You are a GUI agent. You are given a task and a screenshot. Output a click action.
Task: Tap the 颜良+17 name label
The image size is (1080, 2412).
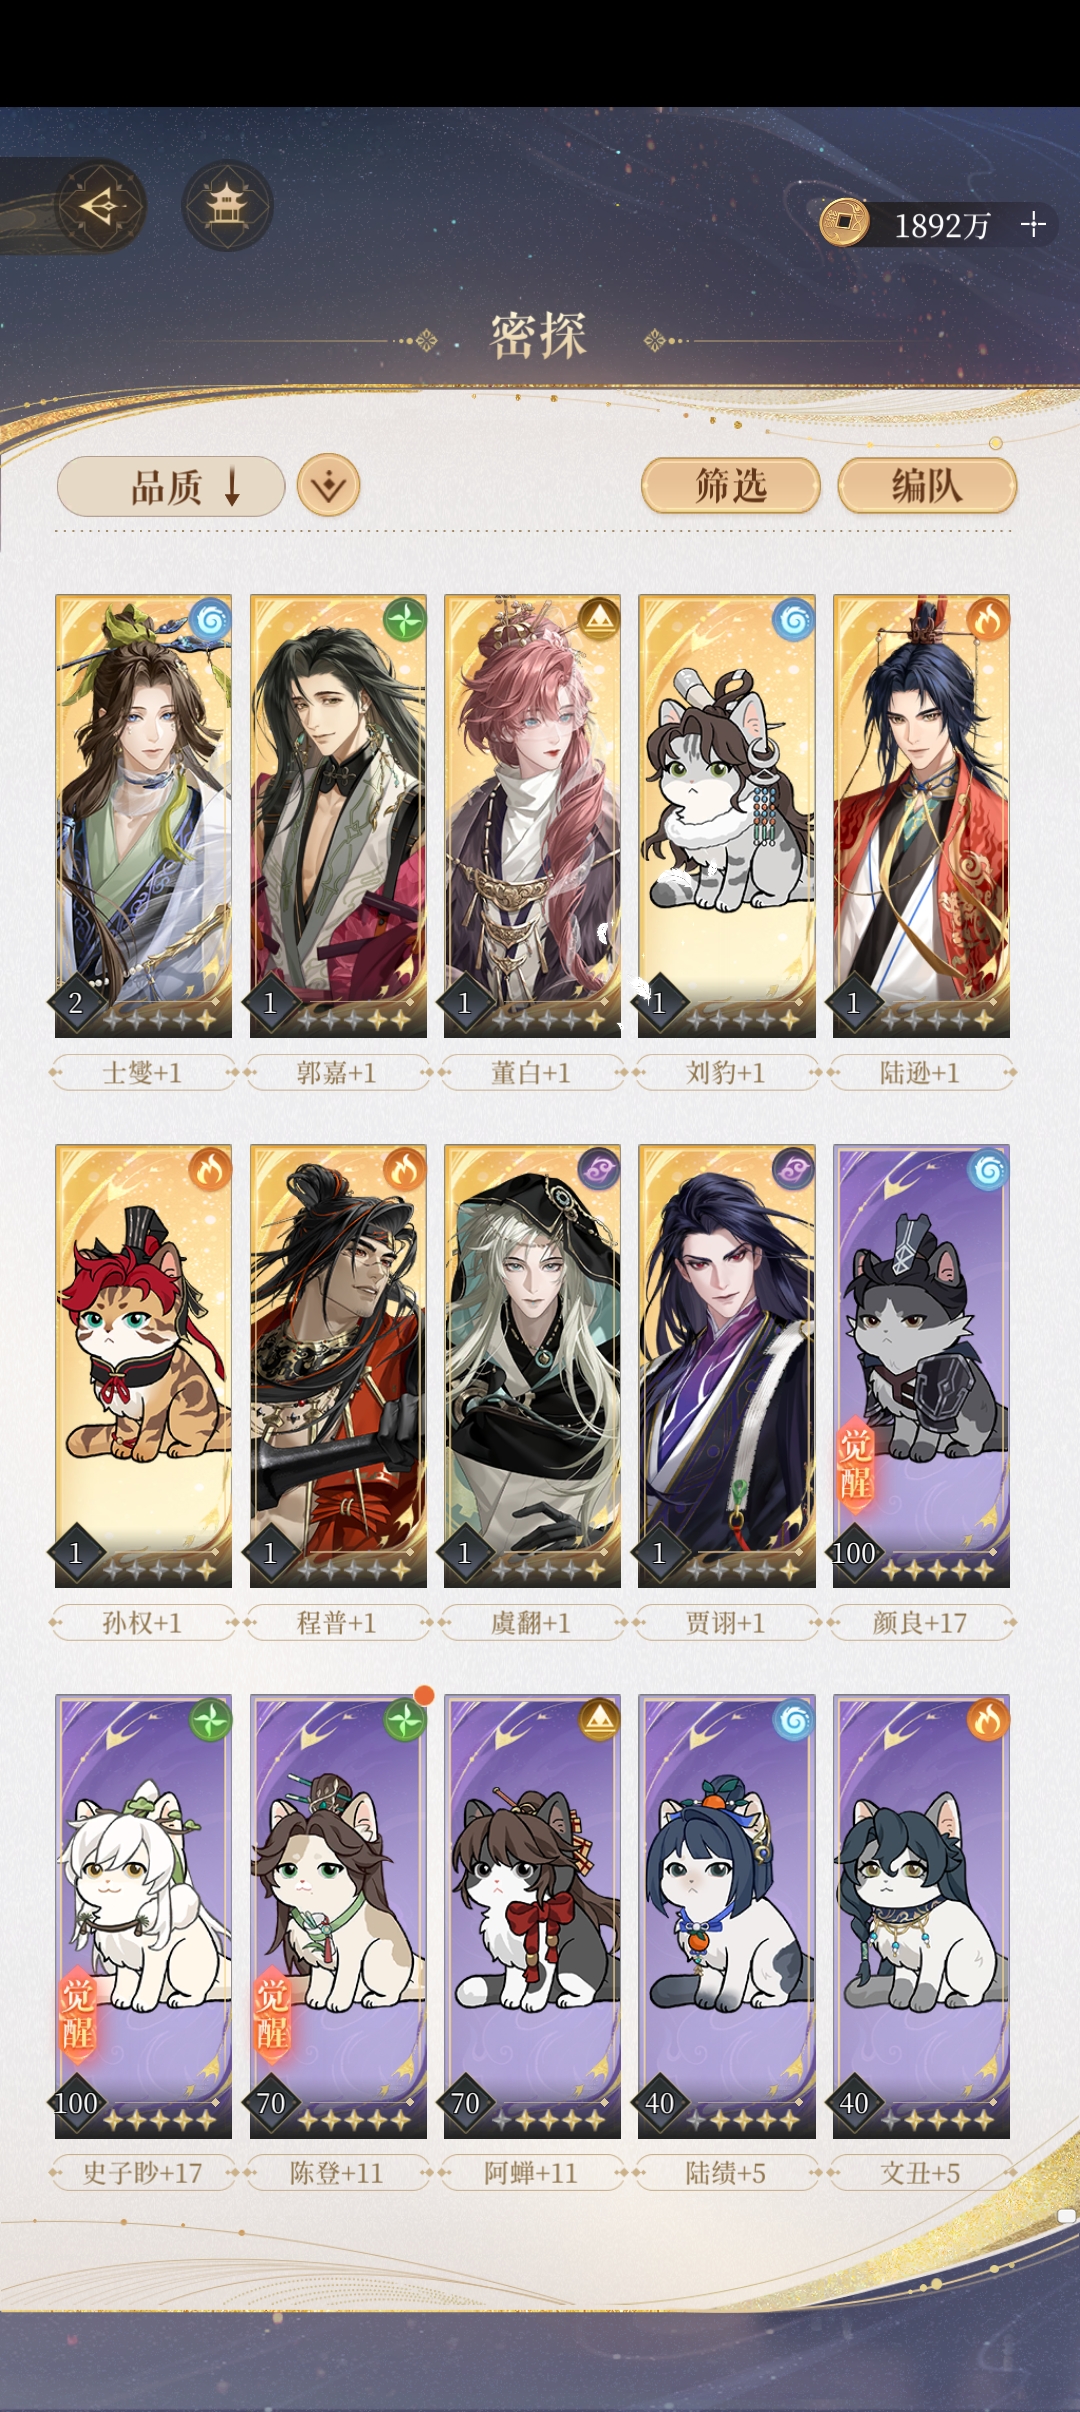[x=921, y=1622]
